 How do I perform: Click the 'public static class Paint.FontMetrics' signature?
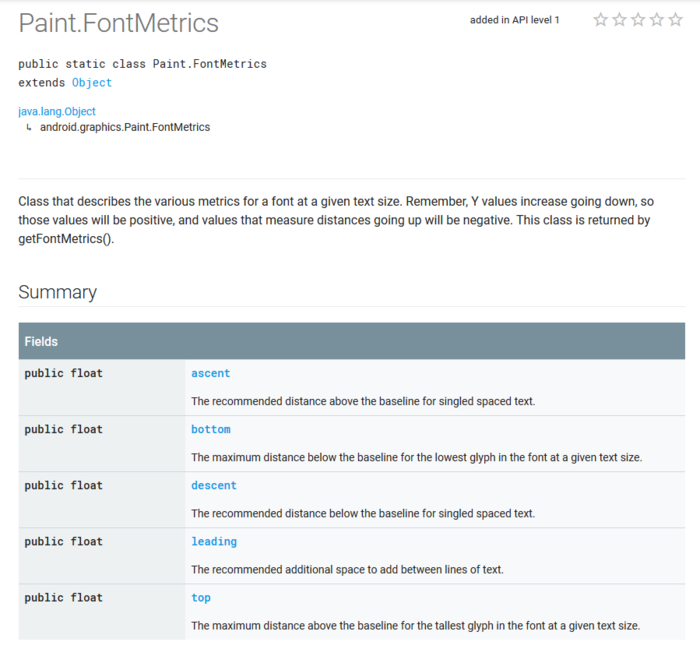tap(142, 64)
